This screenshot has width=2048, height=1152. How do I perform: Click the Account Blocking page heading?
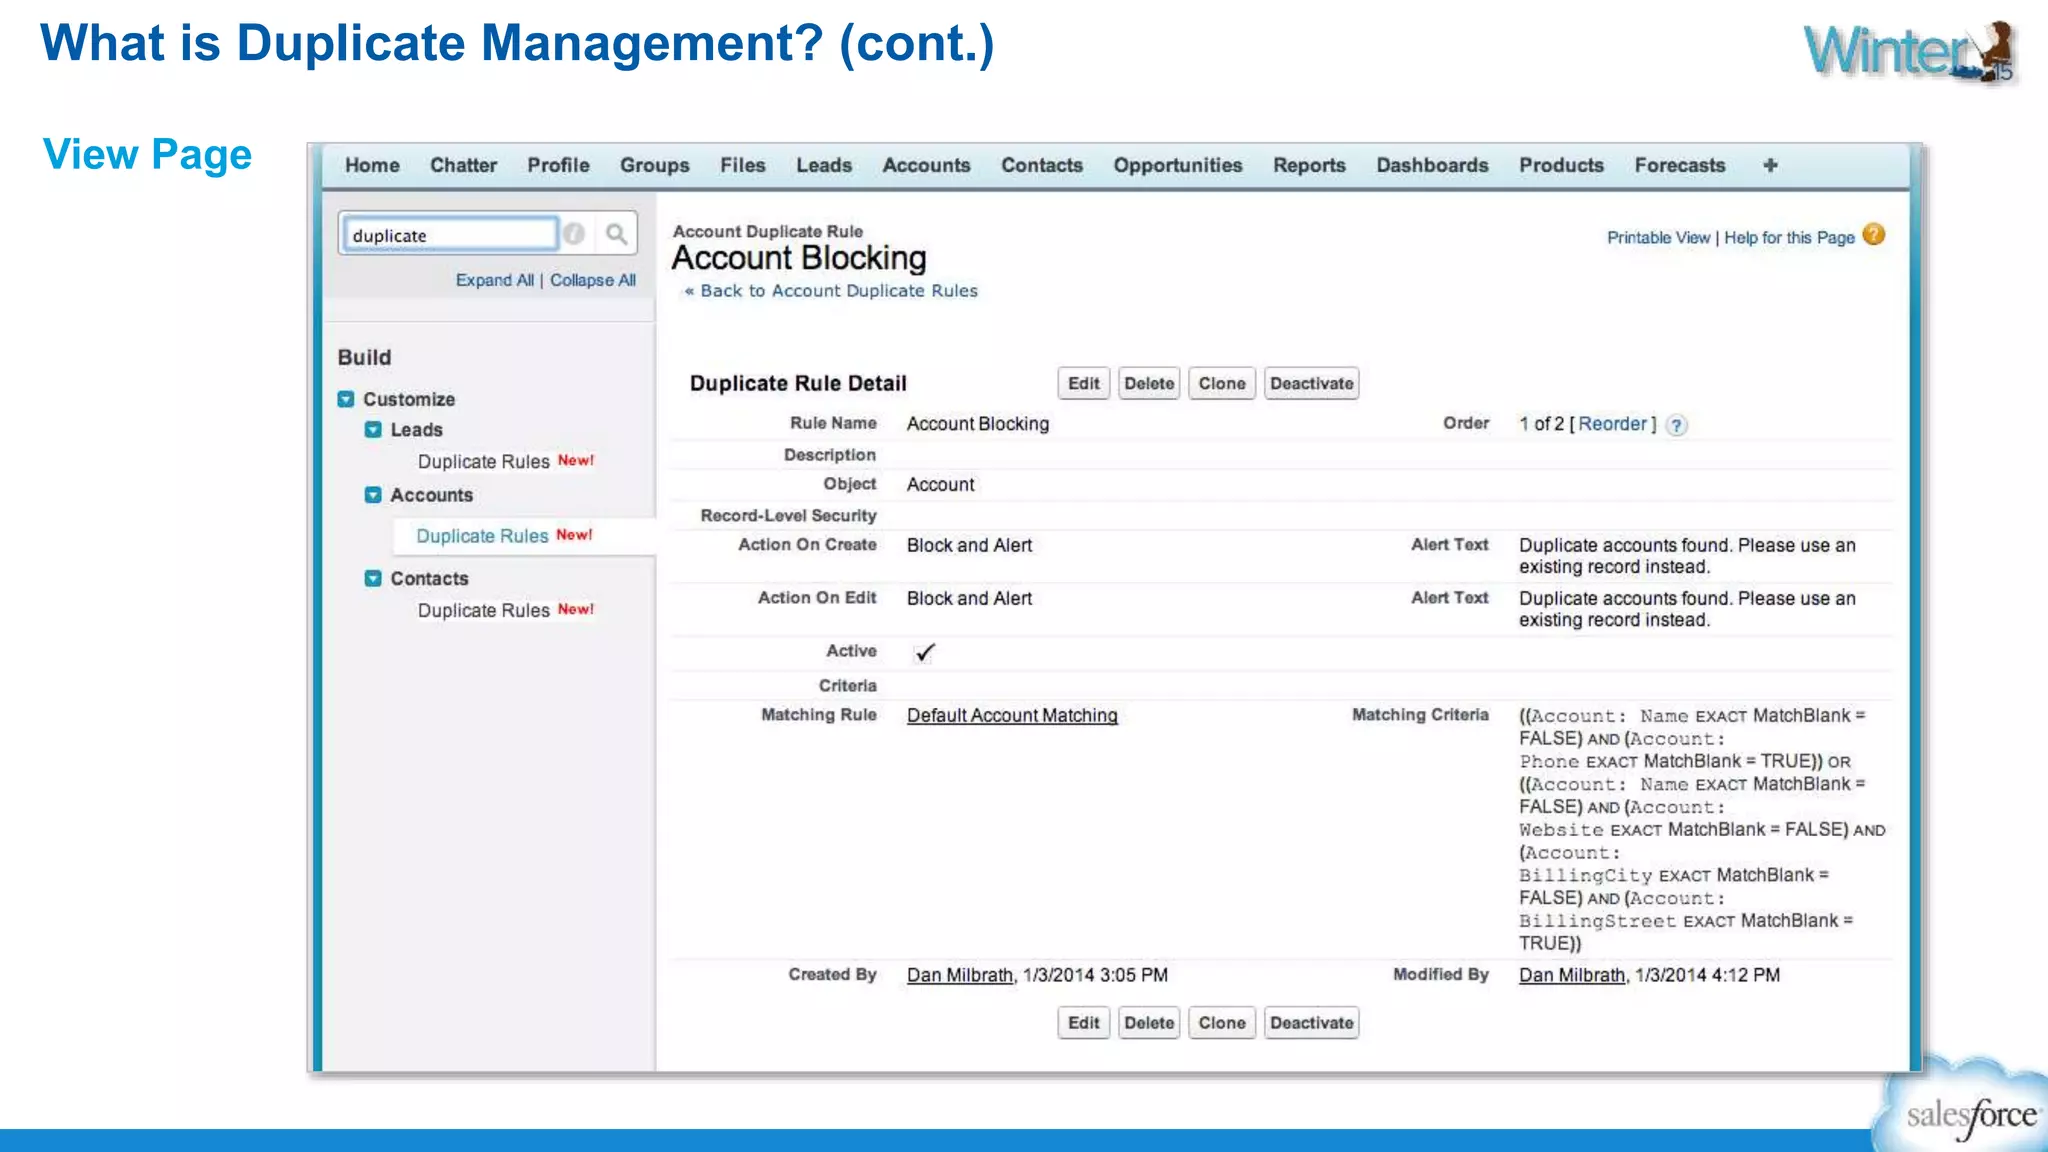[799, 258]
